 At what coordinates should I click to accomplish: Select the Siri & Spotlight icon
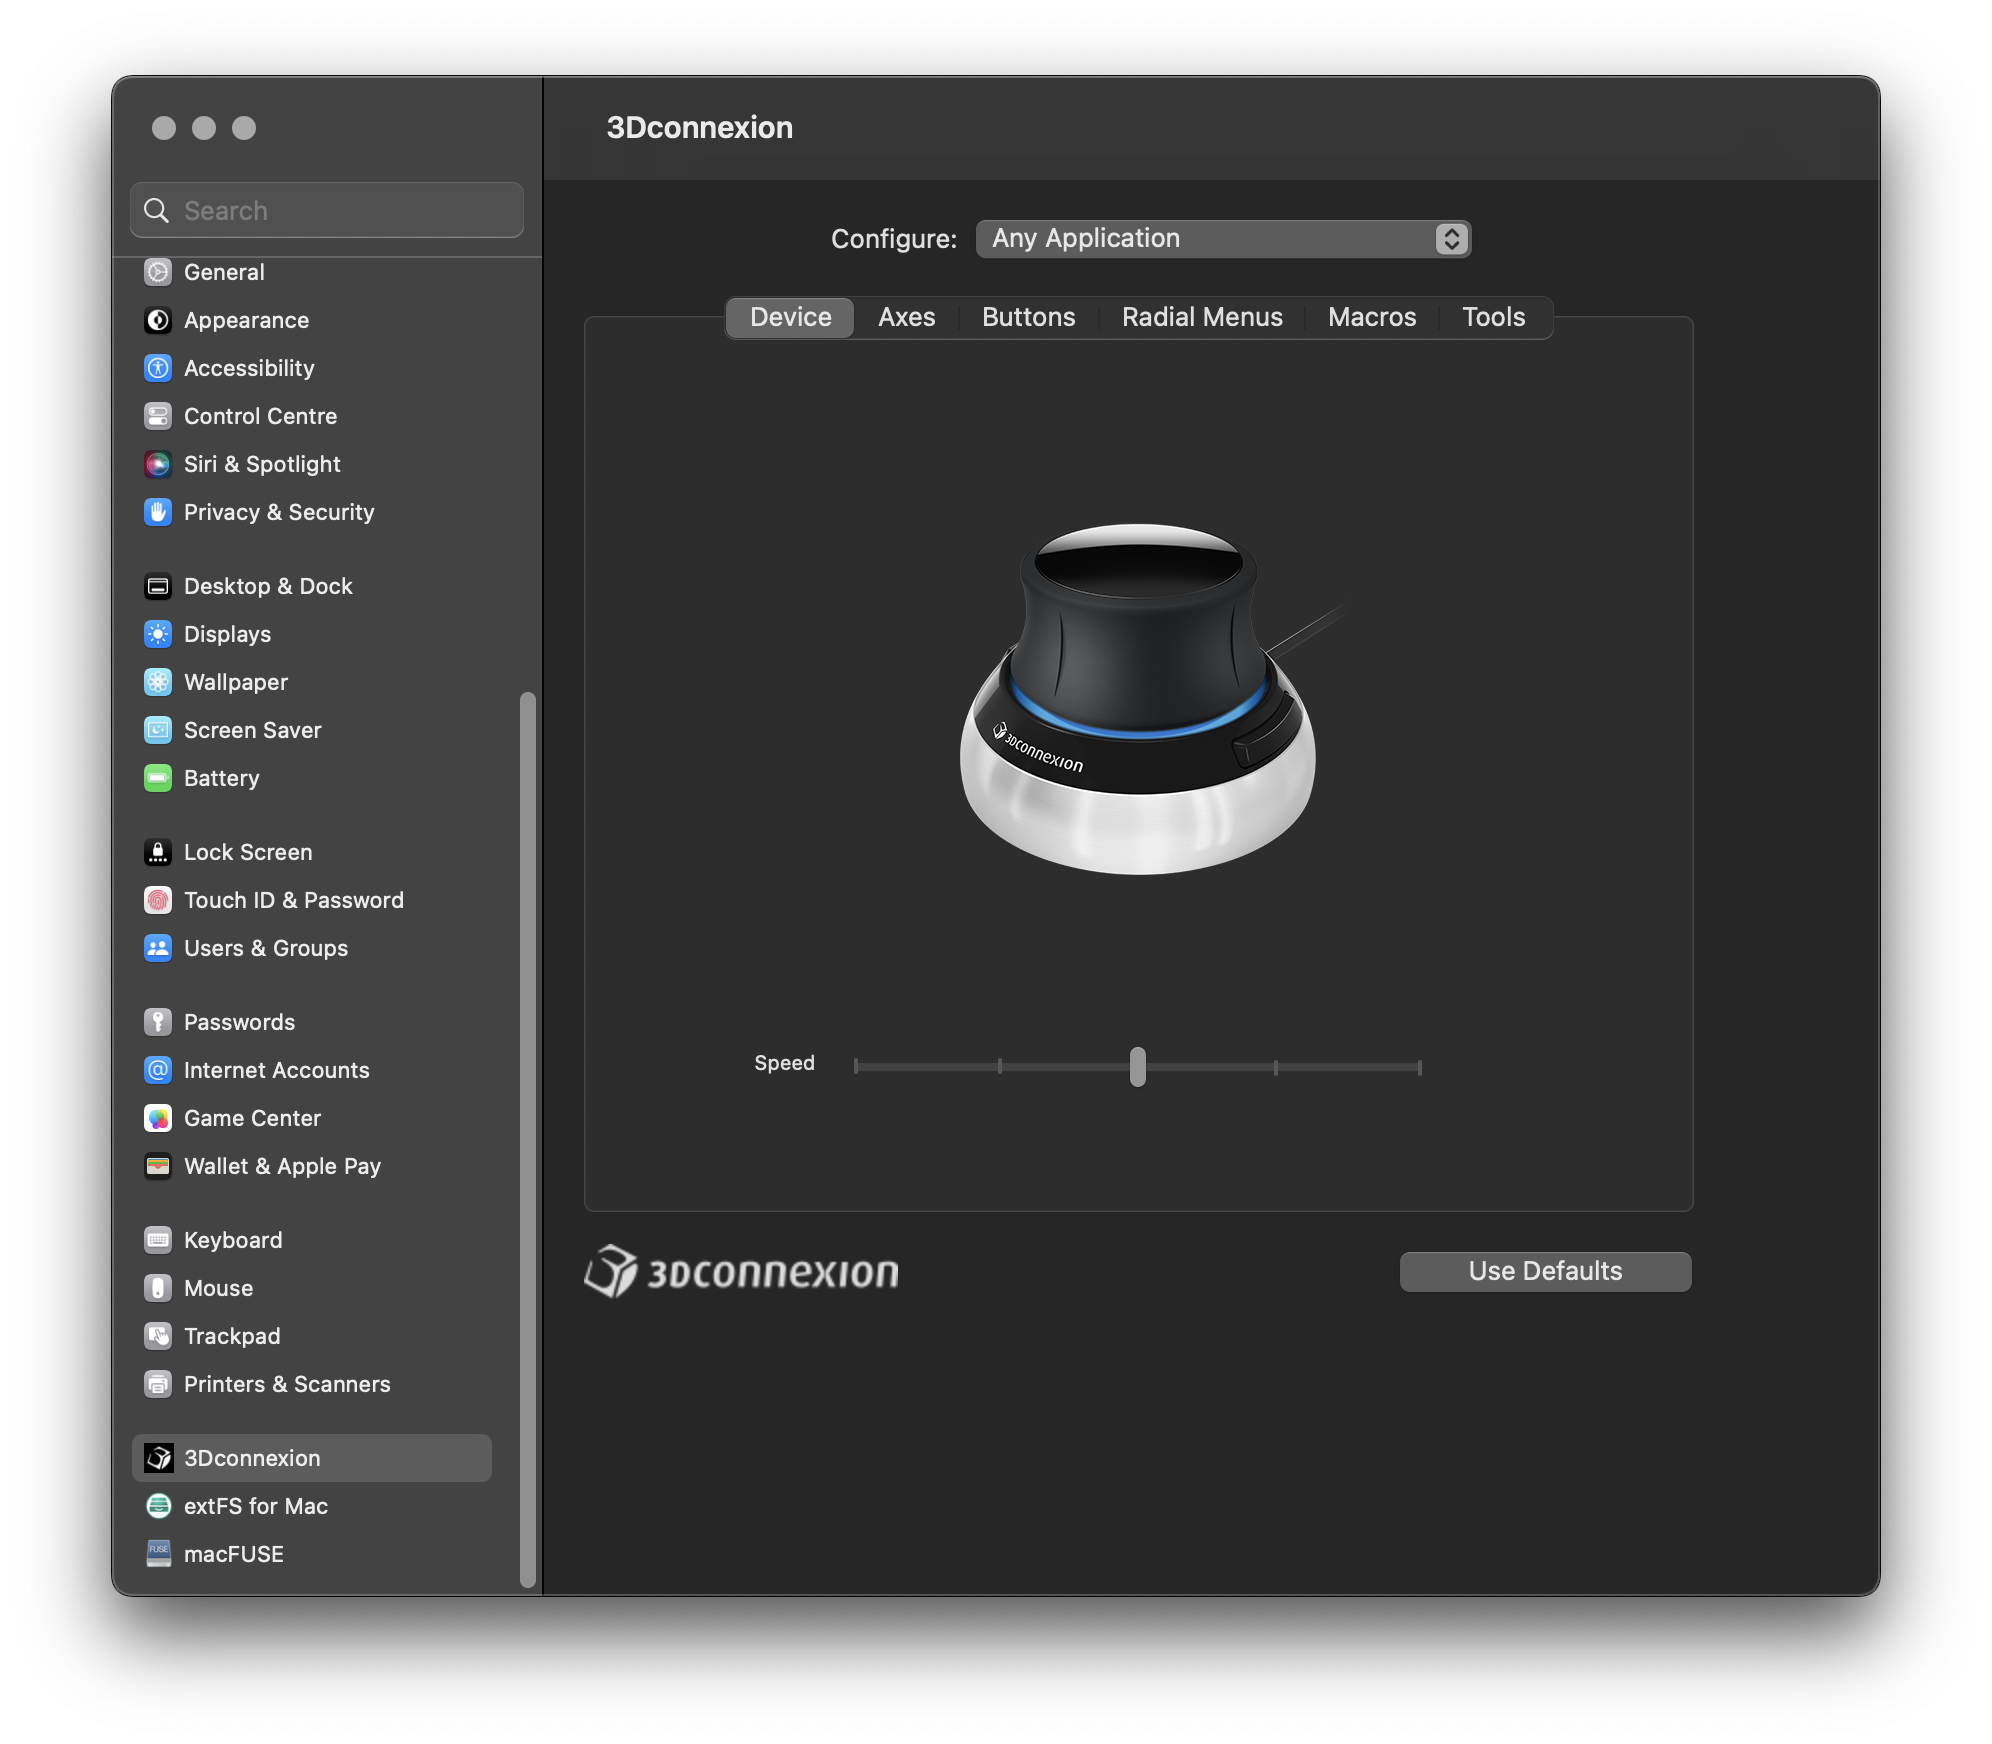(x=158, y=463)
